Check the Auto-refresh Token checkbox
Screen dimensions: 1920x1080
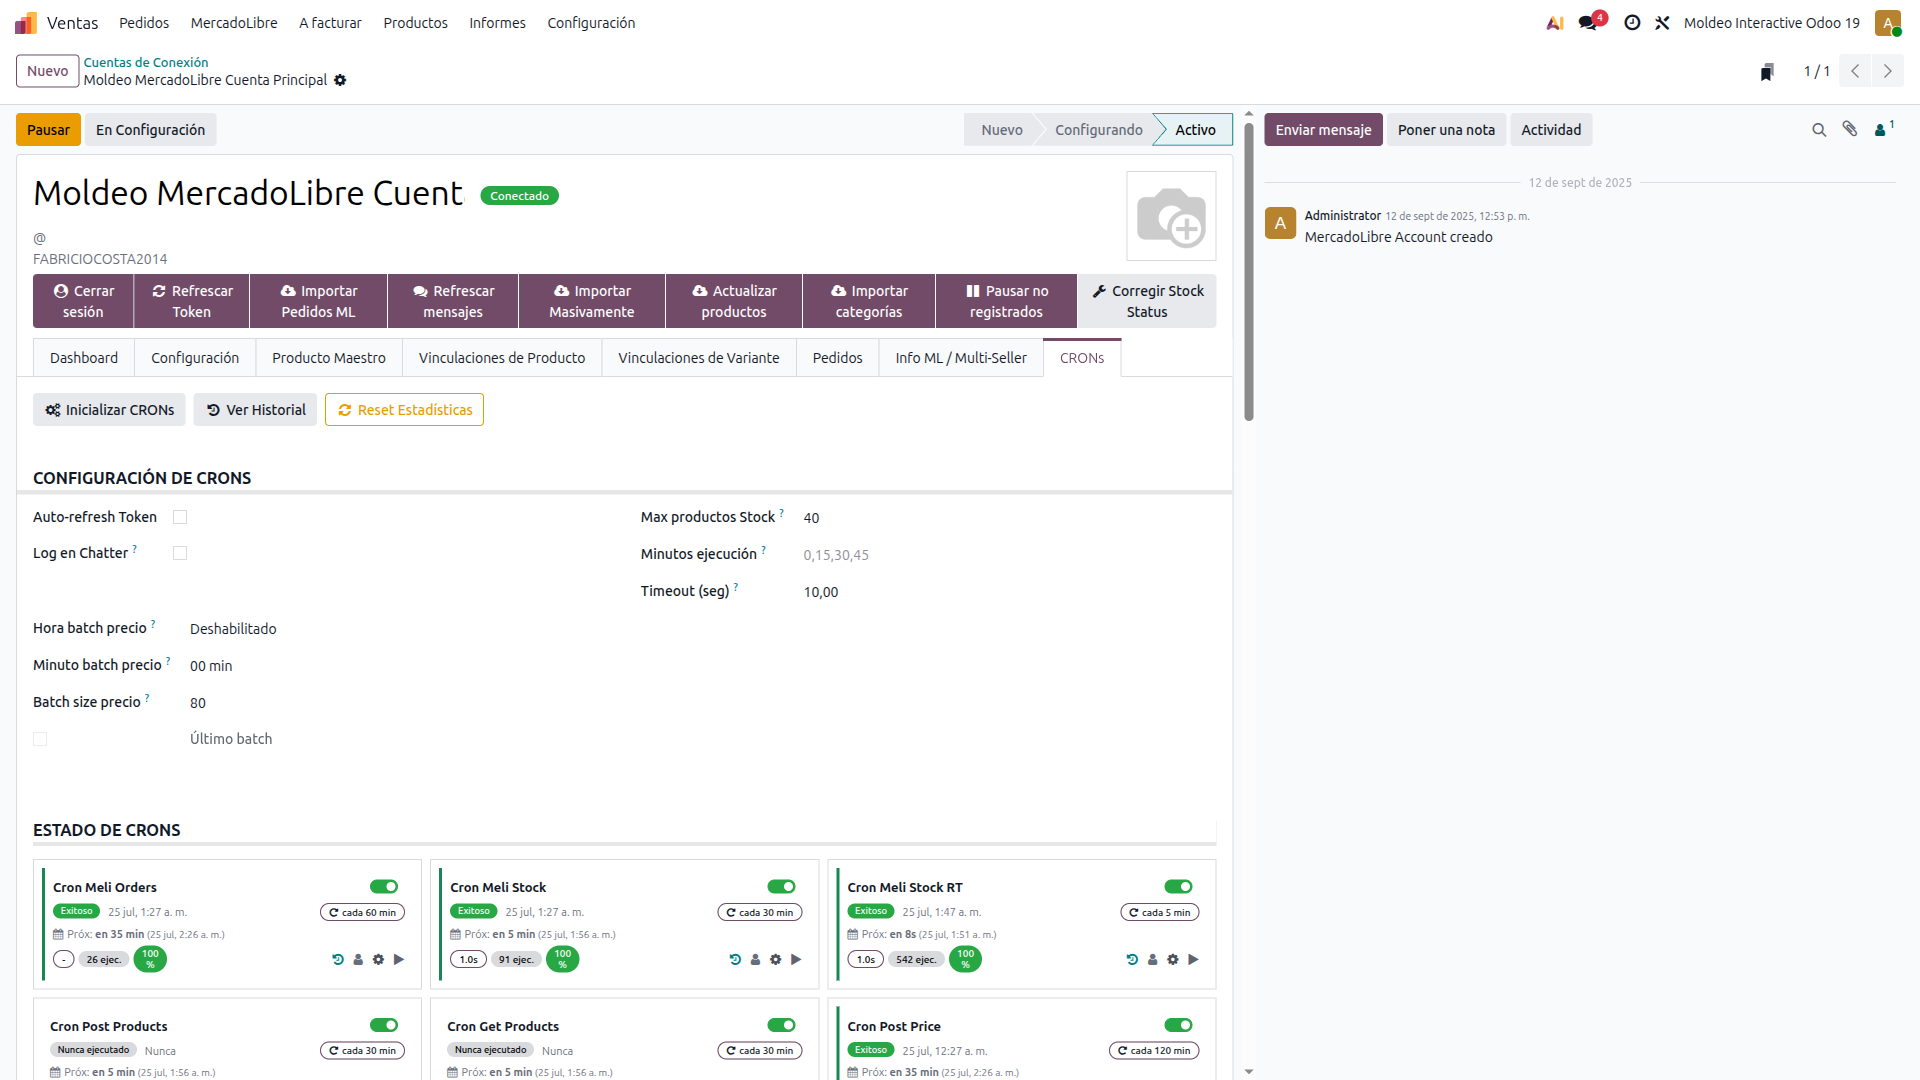click(180, 517)
